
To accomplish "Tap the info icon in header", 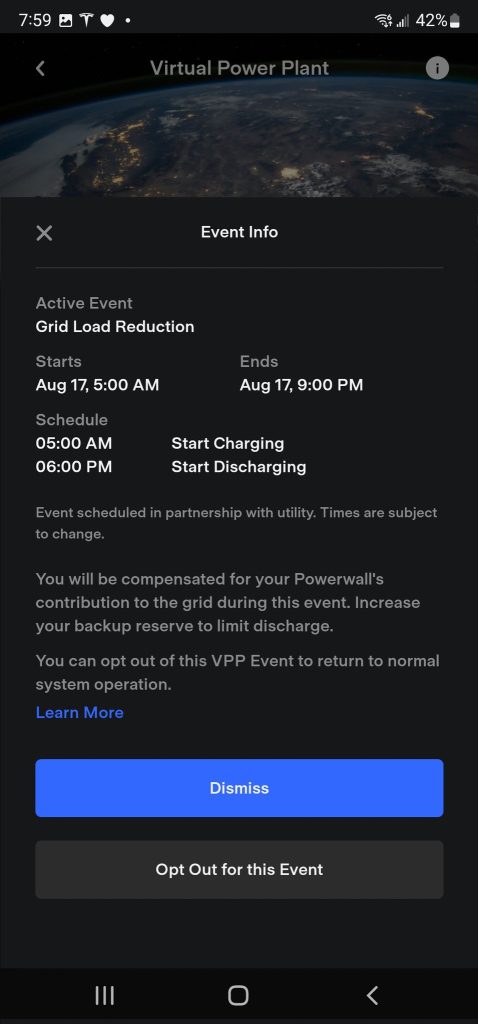I will point(438,68).
